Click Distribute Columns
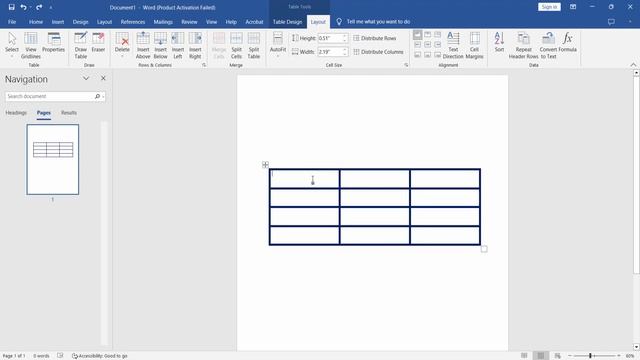Viewport: 640px width, 360px height. (x=378, y=52)
